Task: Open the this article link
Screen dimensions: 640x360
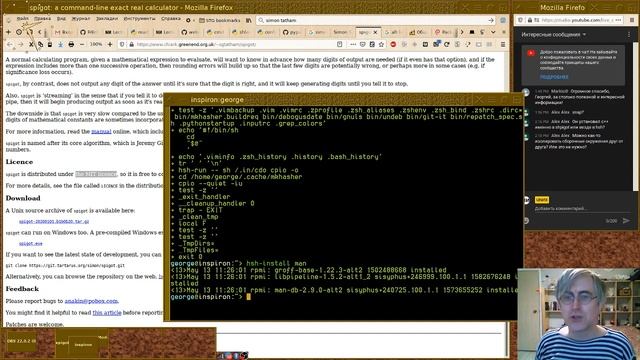Action: [107, 313]
